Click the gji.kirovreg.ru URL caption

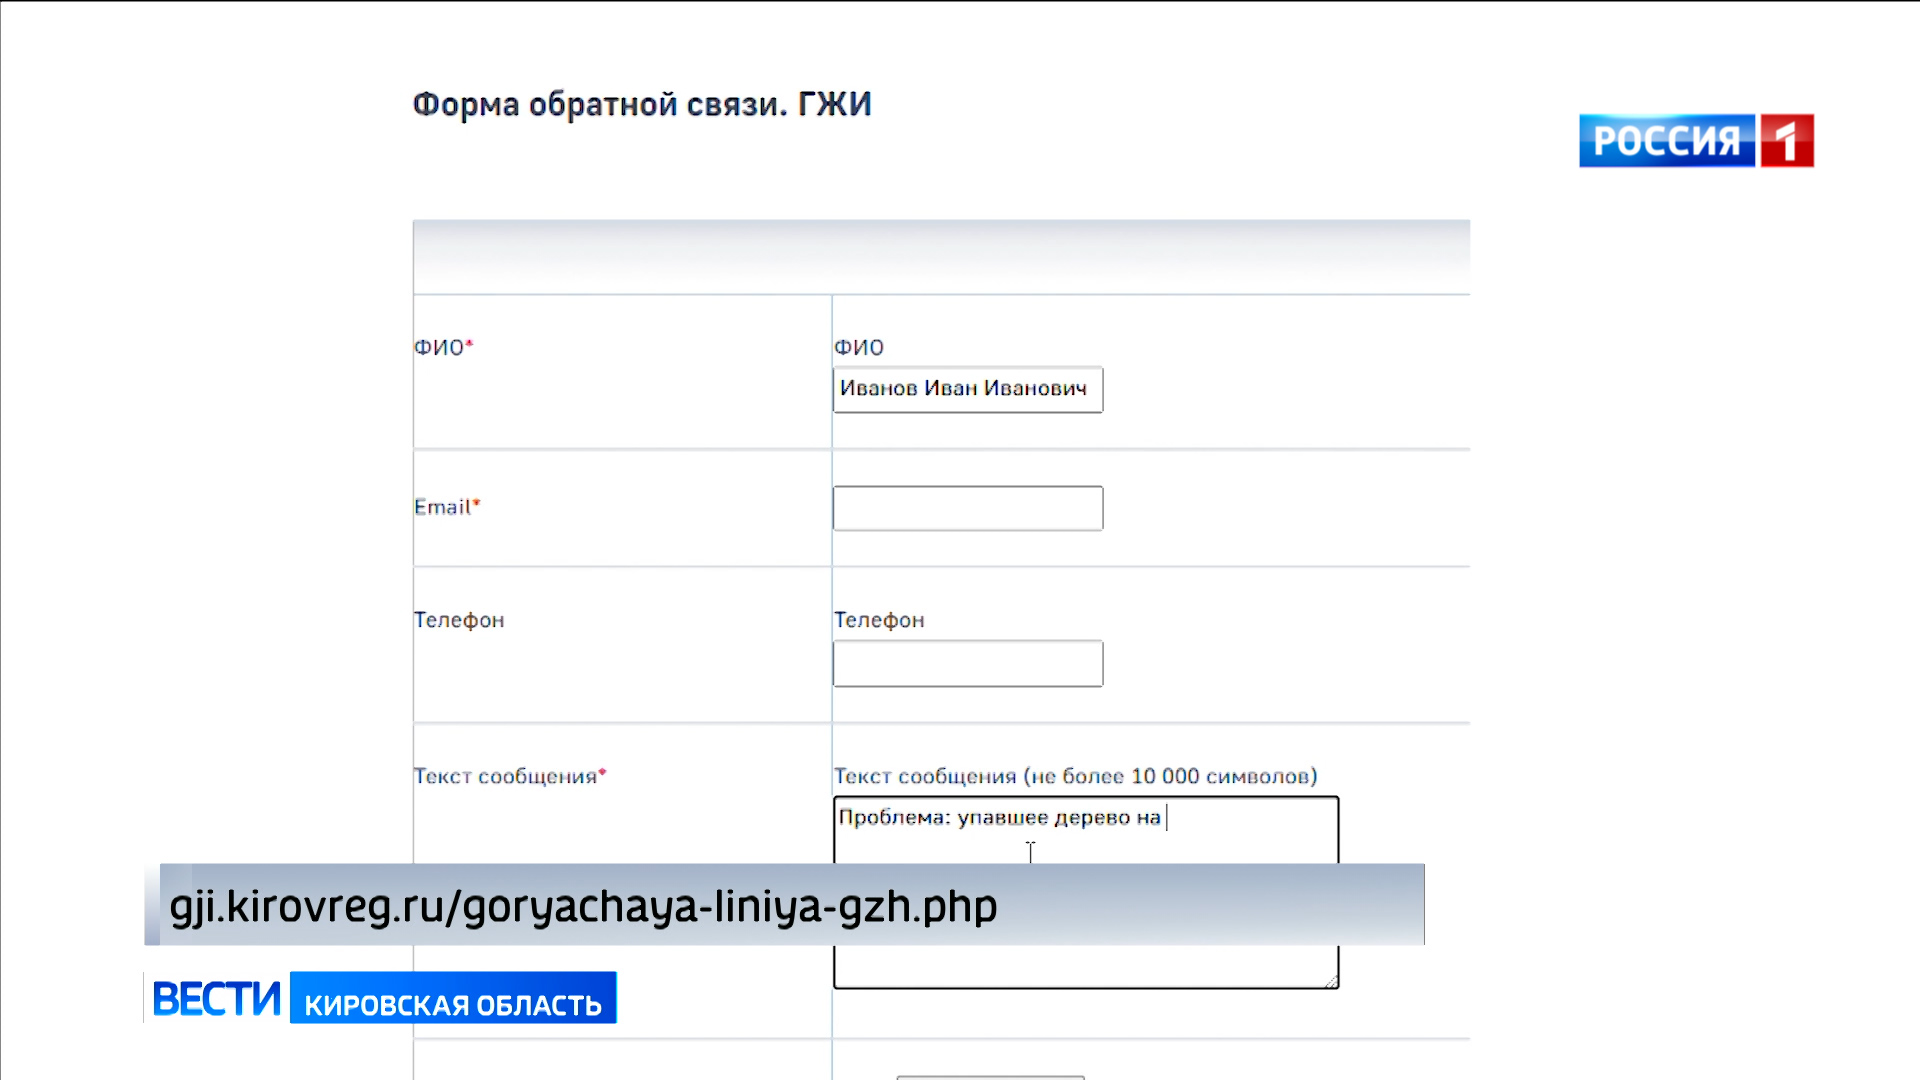point(583,906)
